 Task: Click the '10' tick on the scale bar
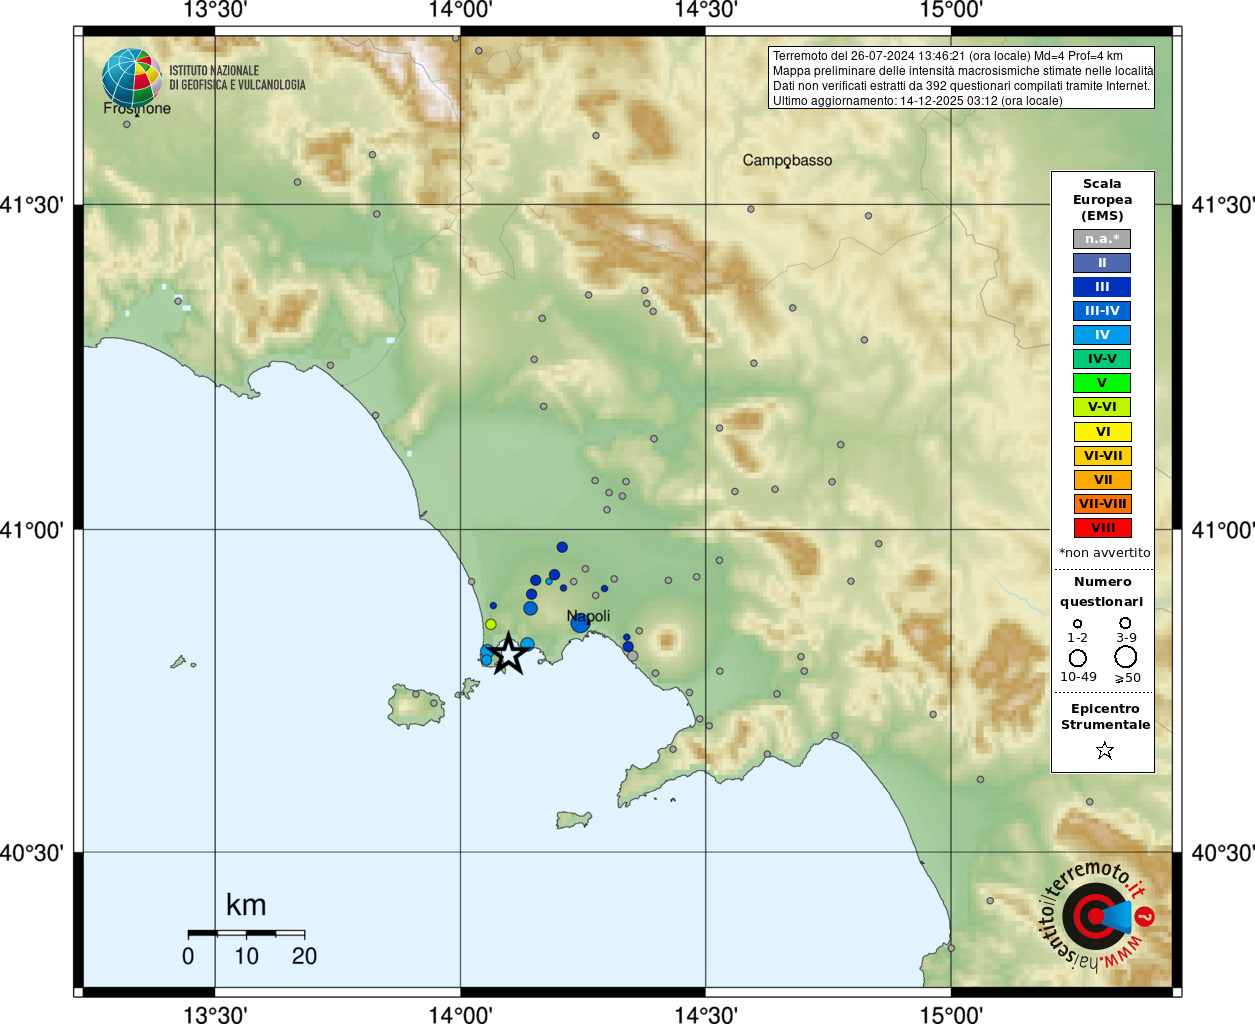coord(246,956)
